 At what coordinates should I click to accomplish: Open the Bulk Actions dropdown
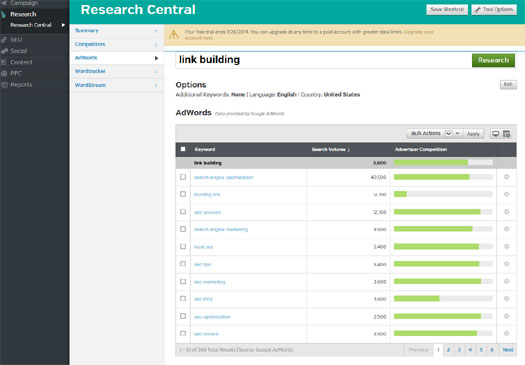click(434, 133)
